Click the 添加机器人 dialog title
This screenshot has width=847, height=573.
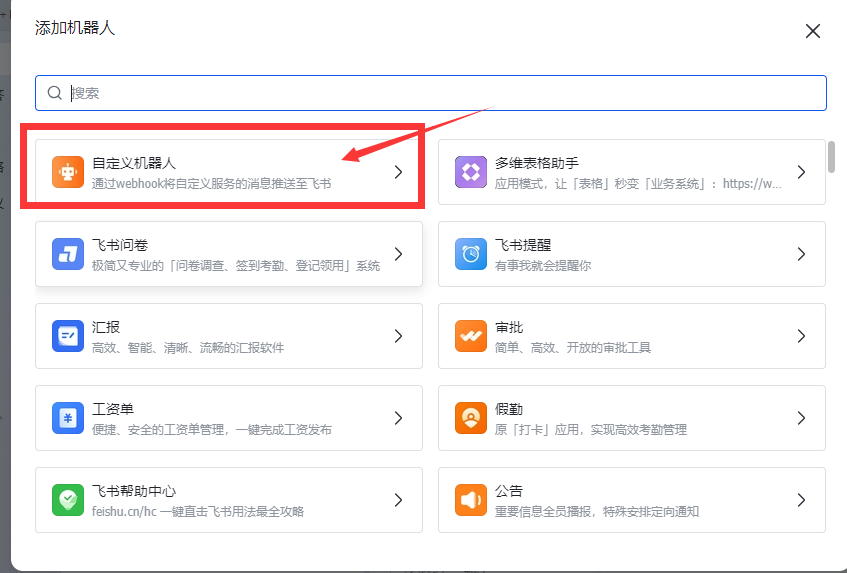click(x=75, y=28)
